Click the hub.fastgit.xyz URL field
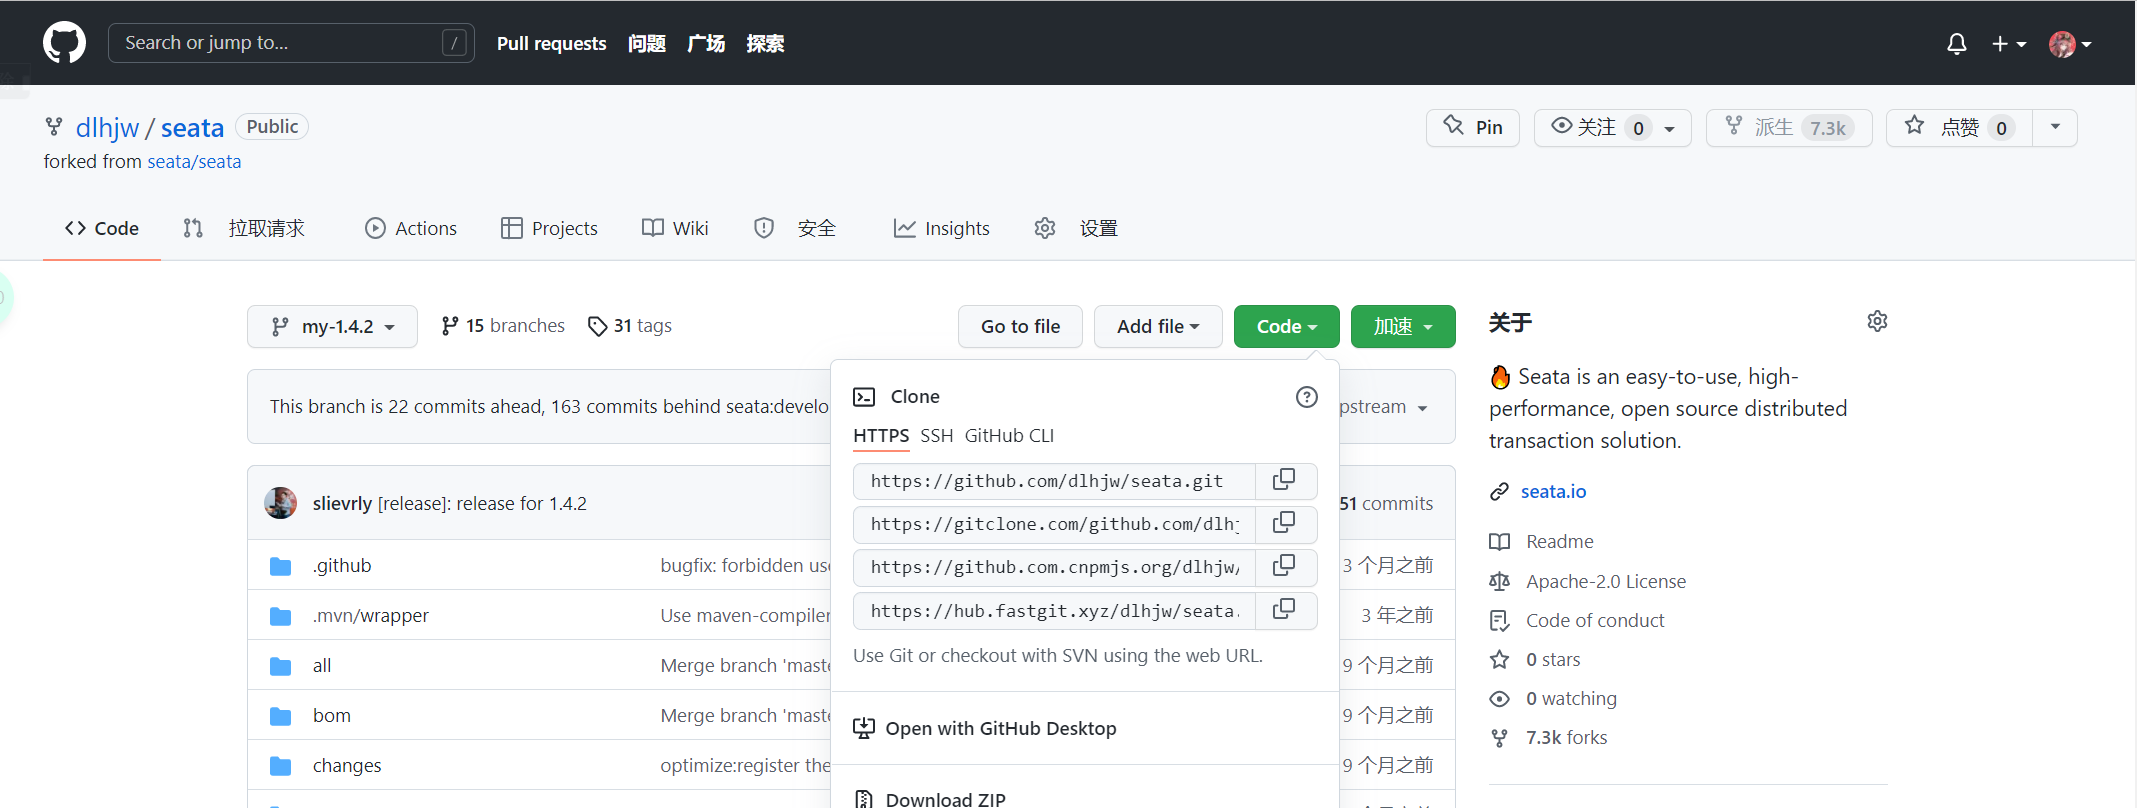 pyautogui.click(x=1054, y=610)
